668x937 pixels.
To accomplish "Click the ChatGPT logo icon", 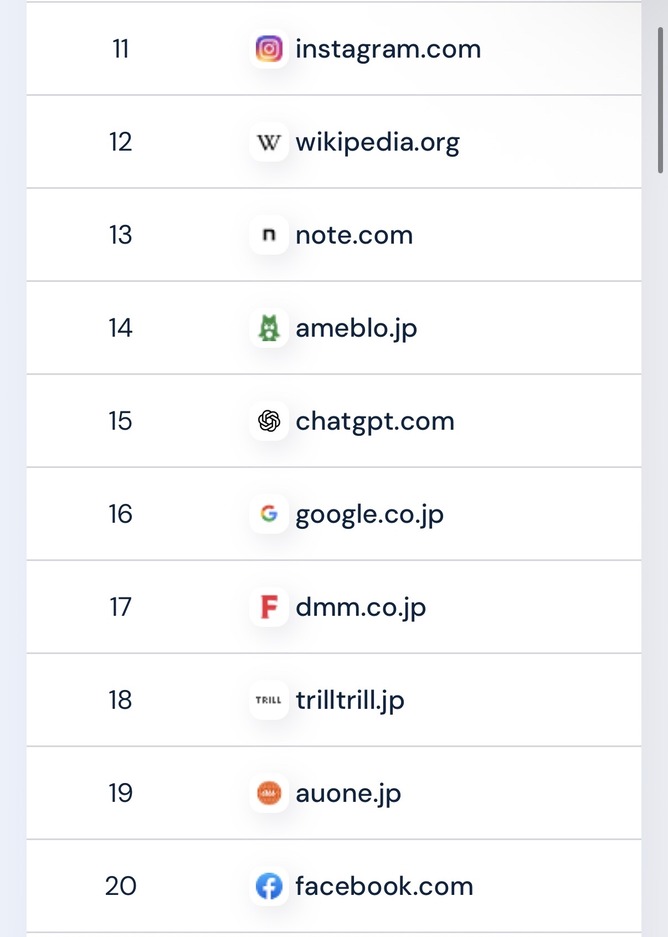I will pos(268,421).
